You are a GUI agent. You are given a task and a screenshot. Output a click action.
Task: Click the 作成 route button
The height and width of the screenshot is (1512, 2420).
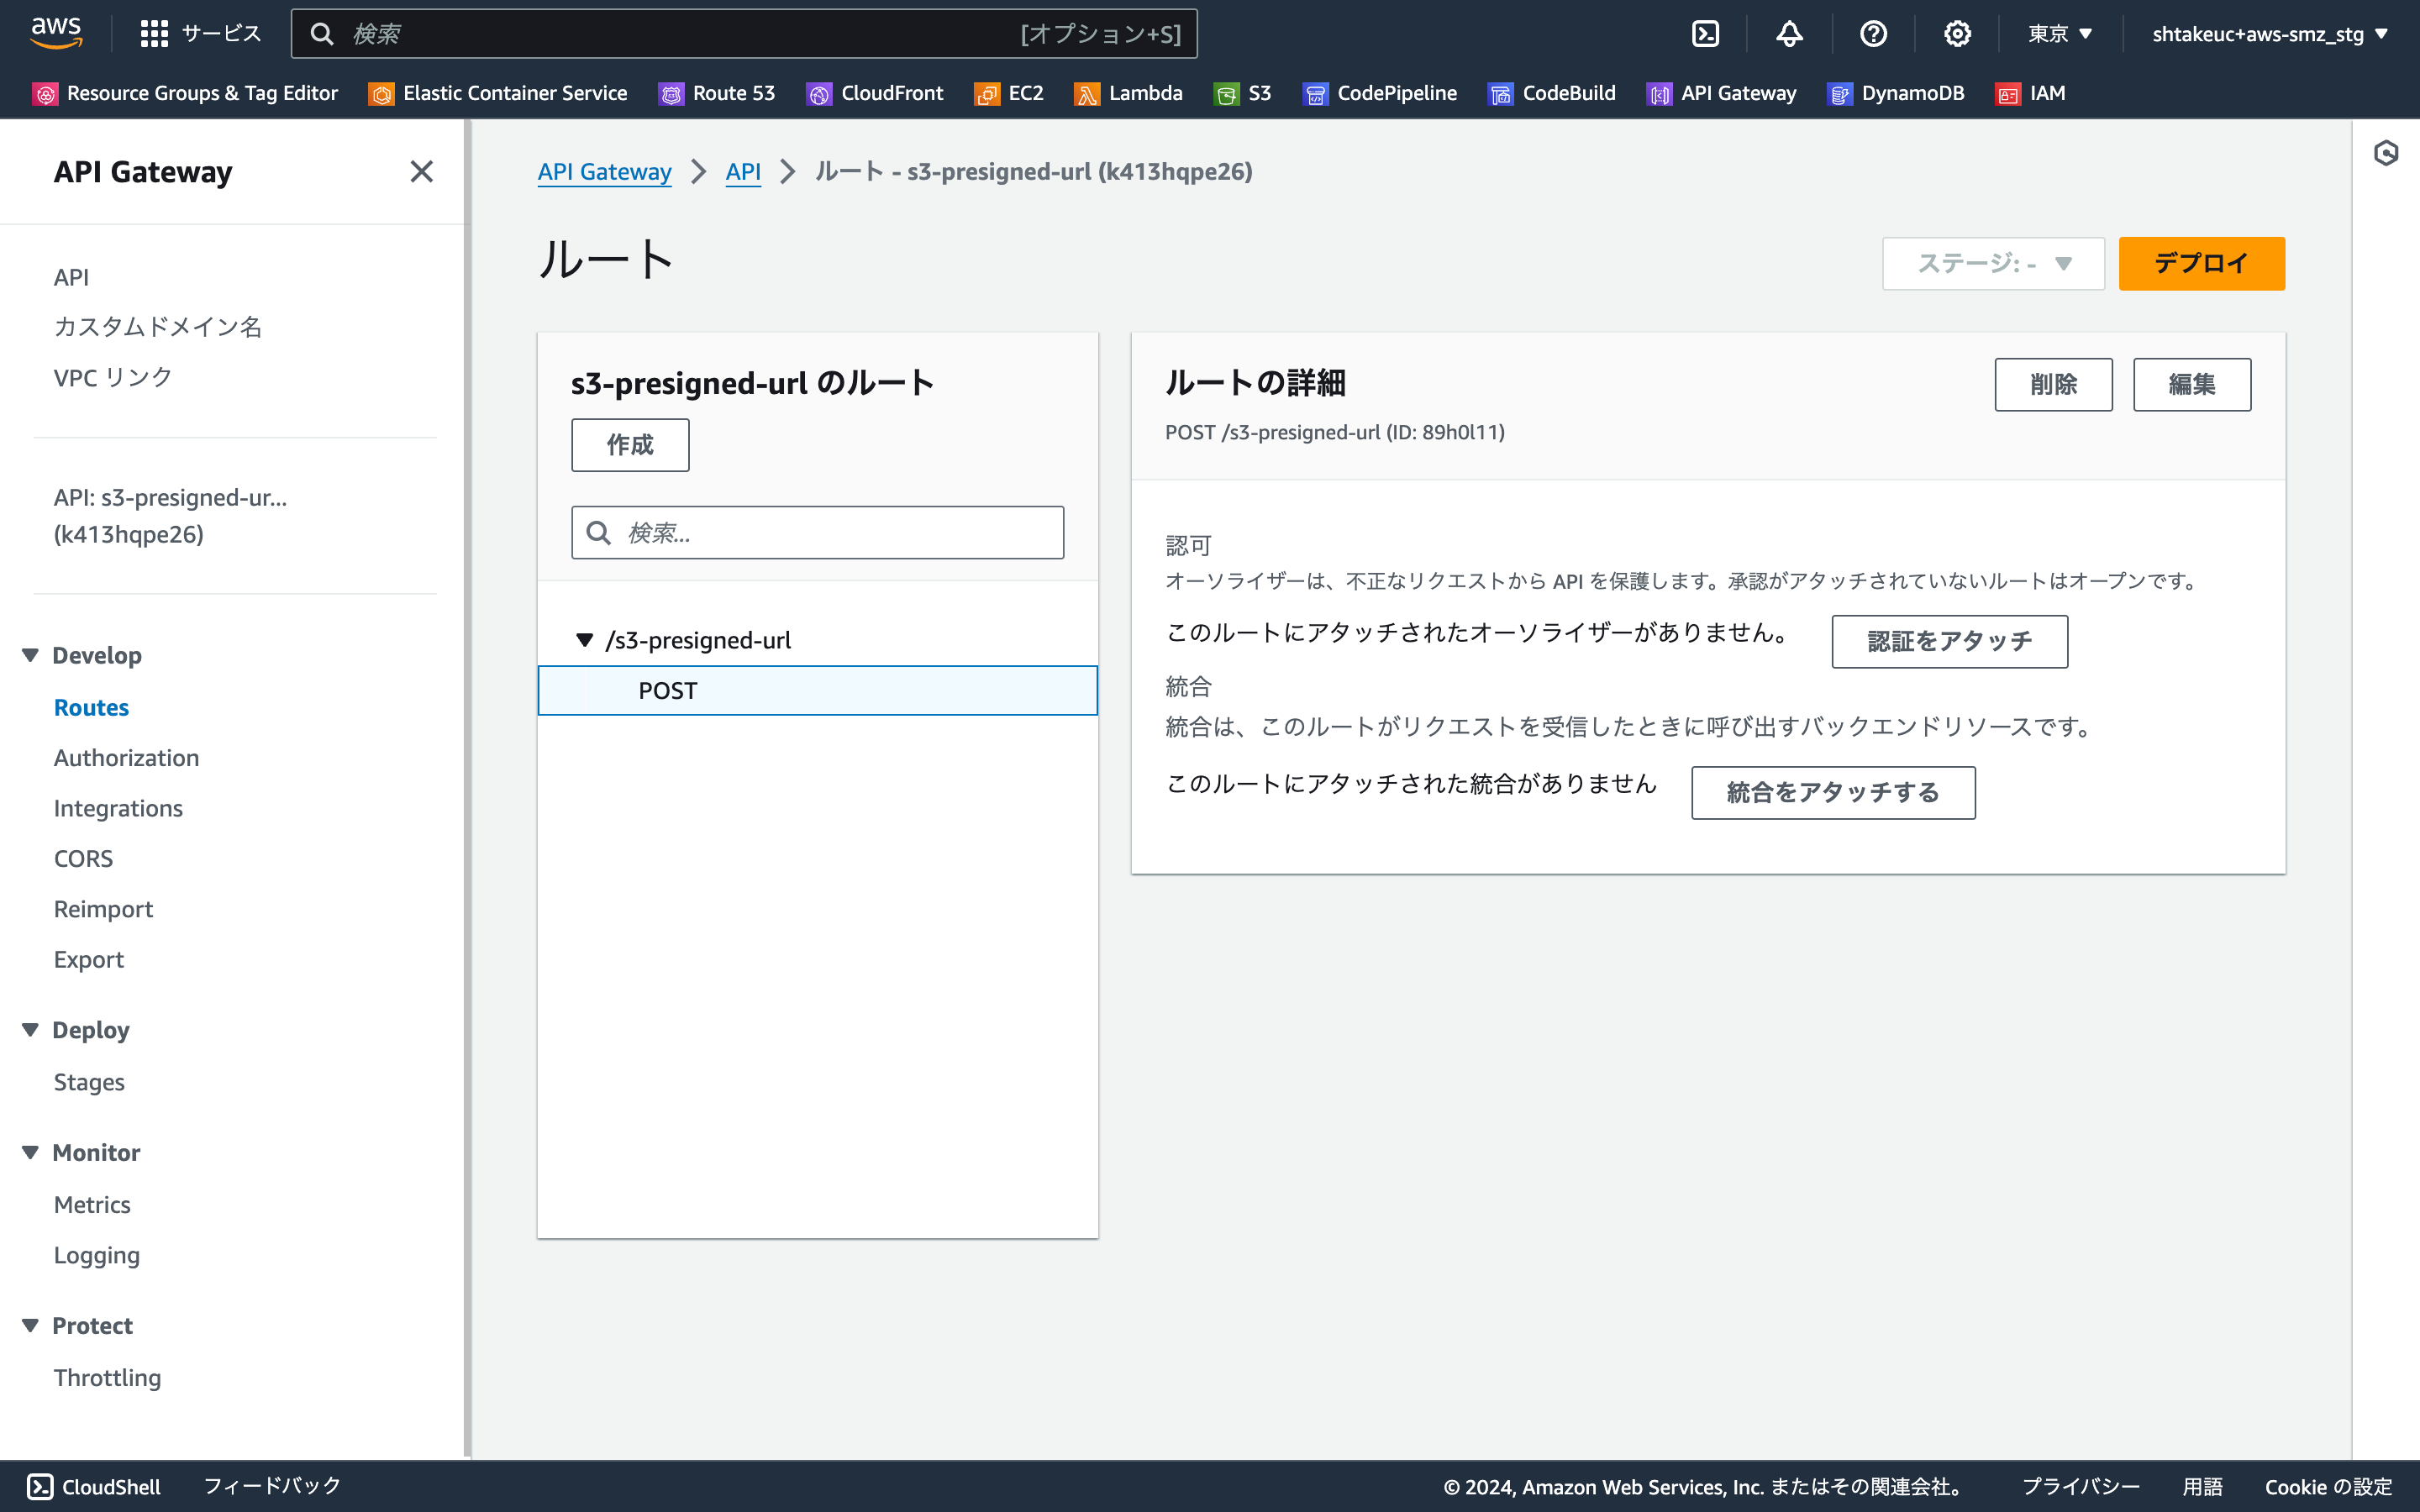(629, 444)
